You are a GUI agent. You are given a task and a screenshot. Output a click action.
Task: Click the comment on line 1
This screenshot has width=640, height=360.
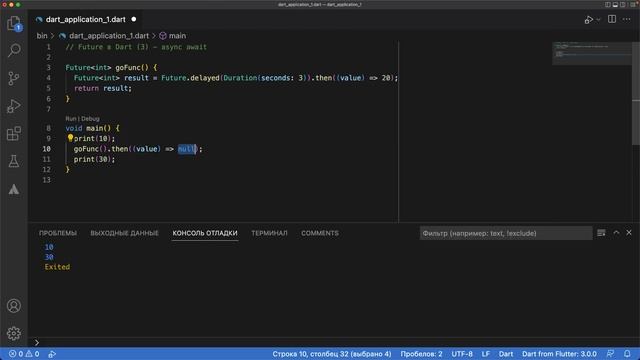click(136, 47)
